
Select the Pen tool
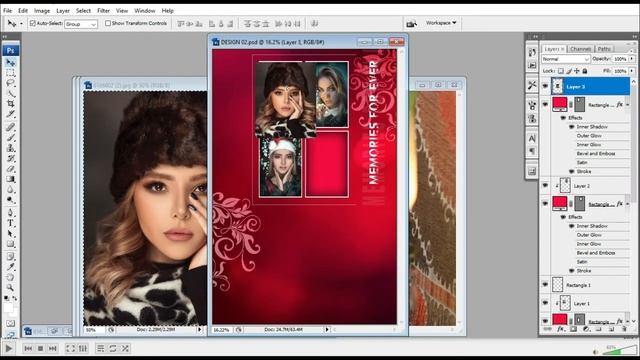(11, 213)
